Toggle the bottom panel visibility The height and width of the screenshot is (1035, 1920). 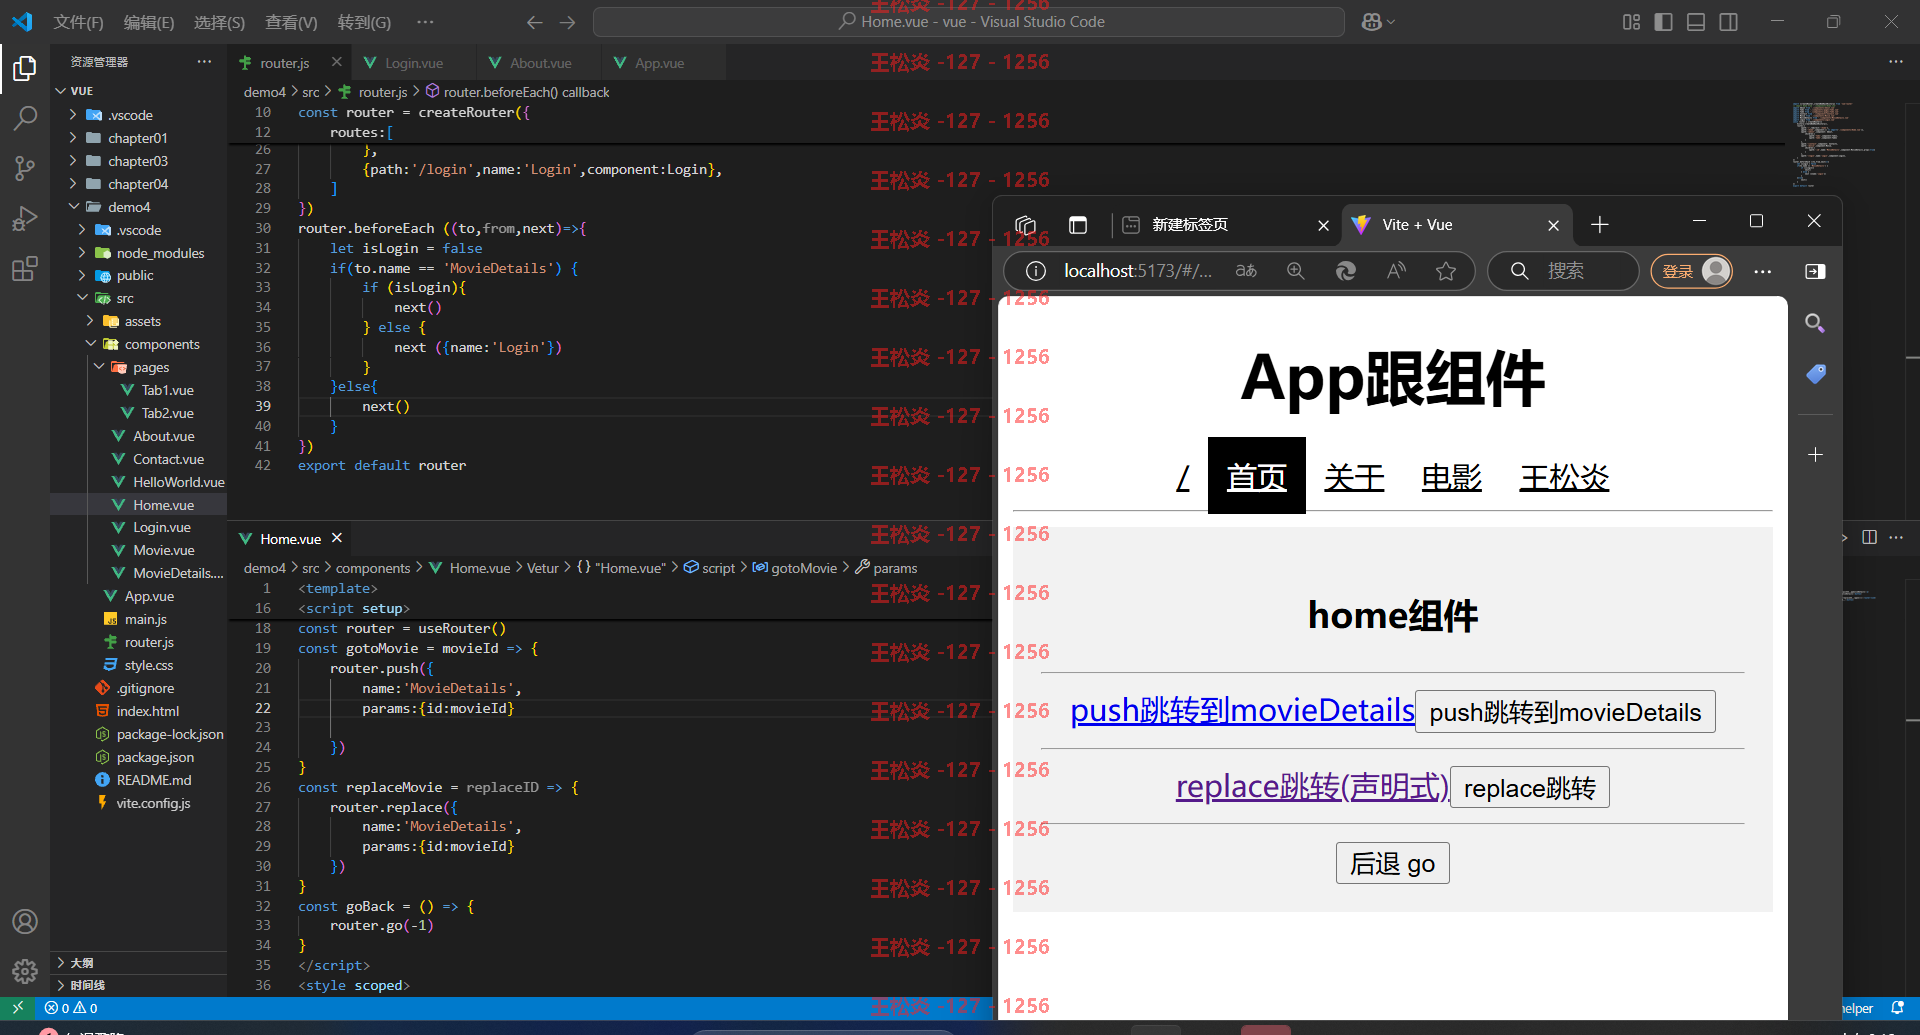[1696, 22]
